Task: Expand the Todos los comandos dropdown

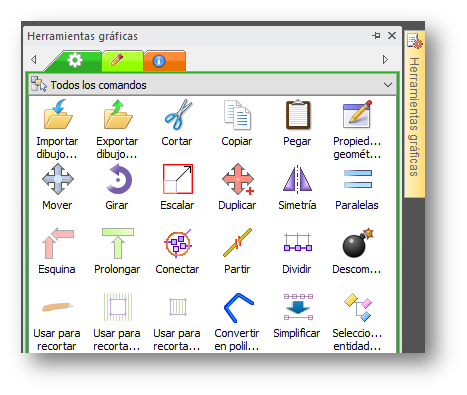Action: point(388,85)
